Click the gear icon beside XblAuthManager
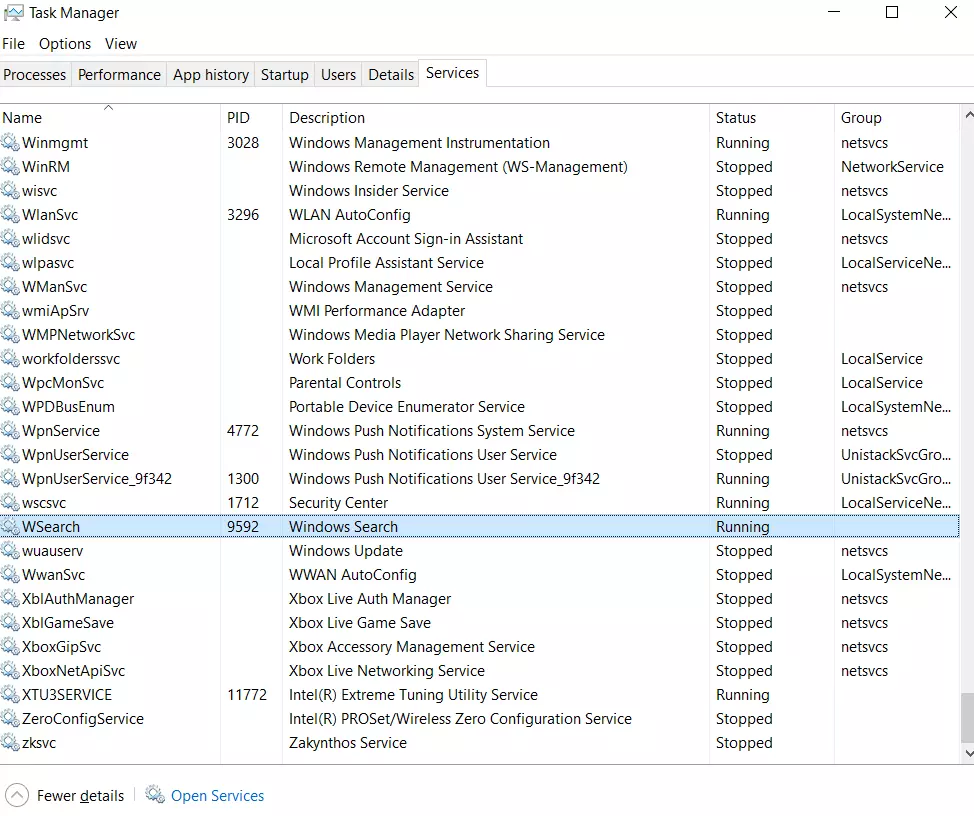Viewport: 974px width, 816px height. (10, 599)
